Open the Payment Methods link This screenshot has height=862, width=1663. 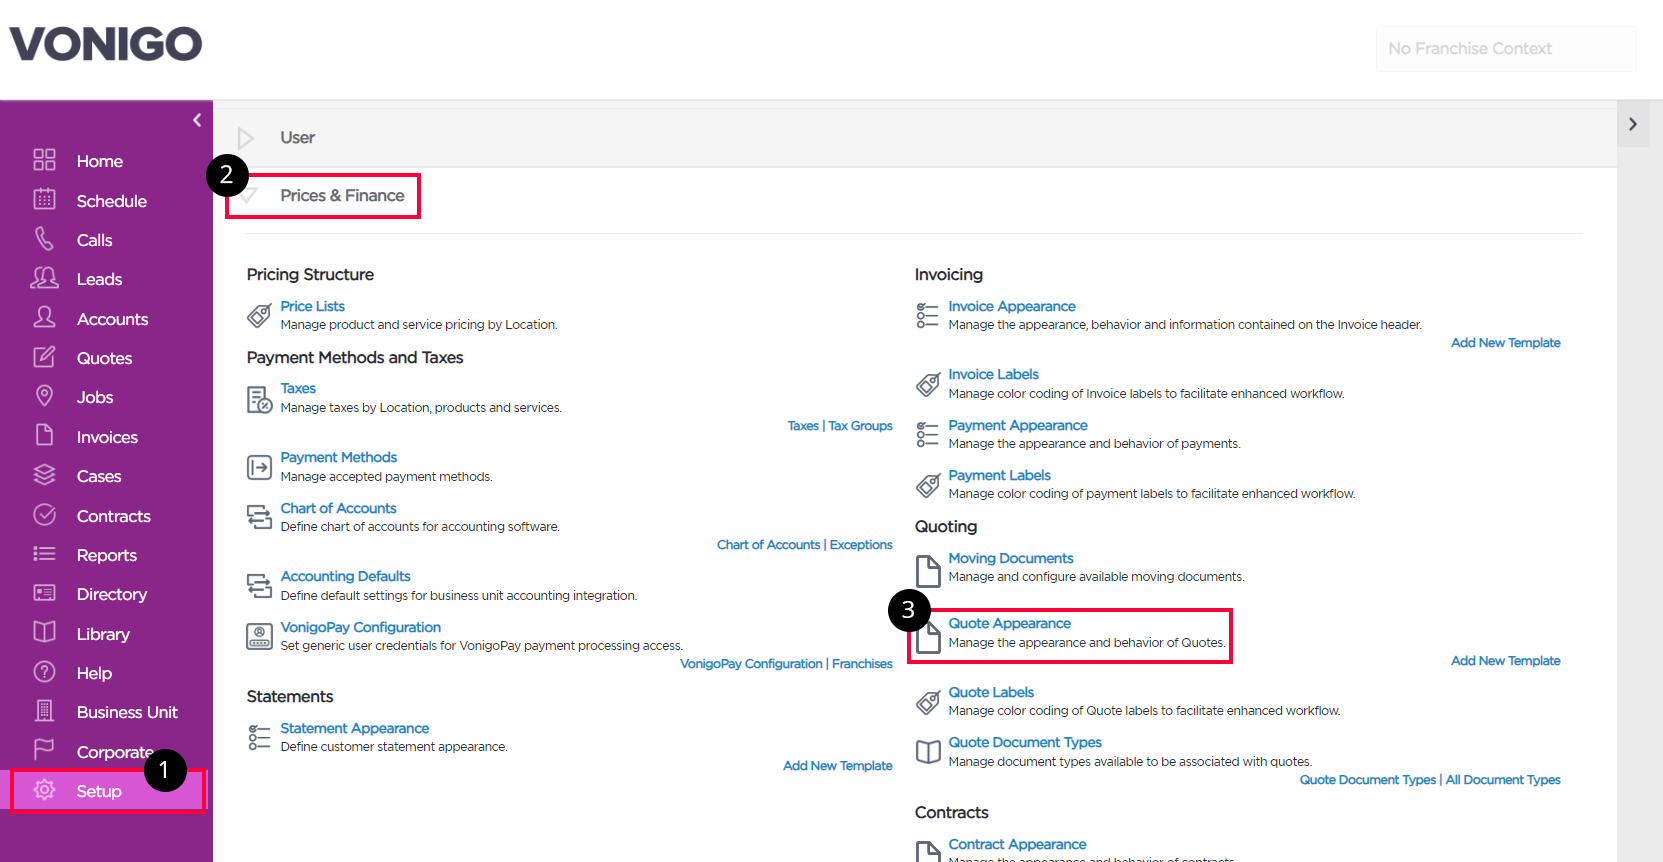tap(338, 457)
